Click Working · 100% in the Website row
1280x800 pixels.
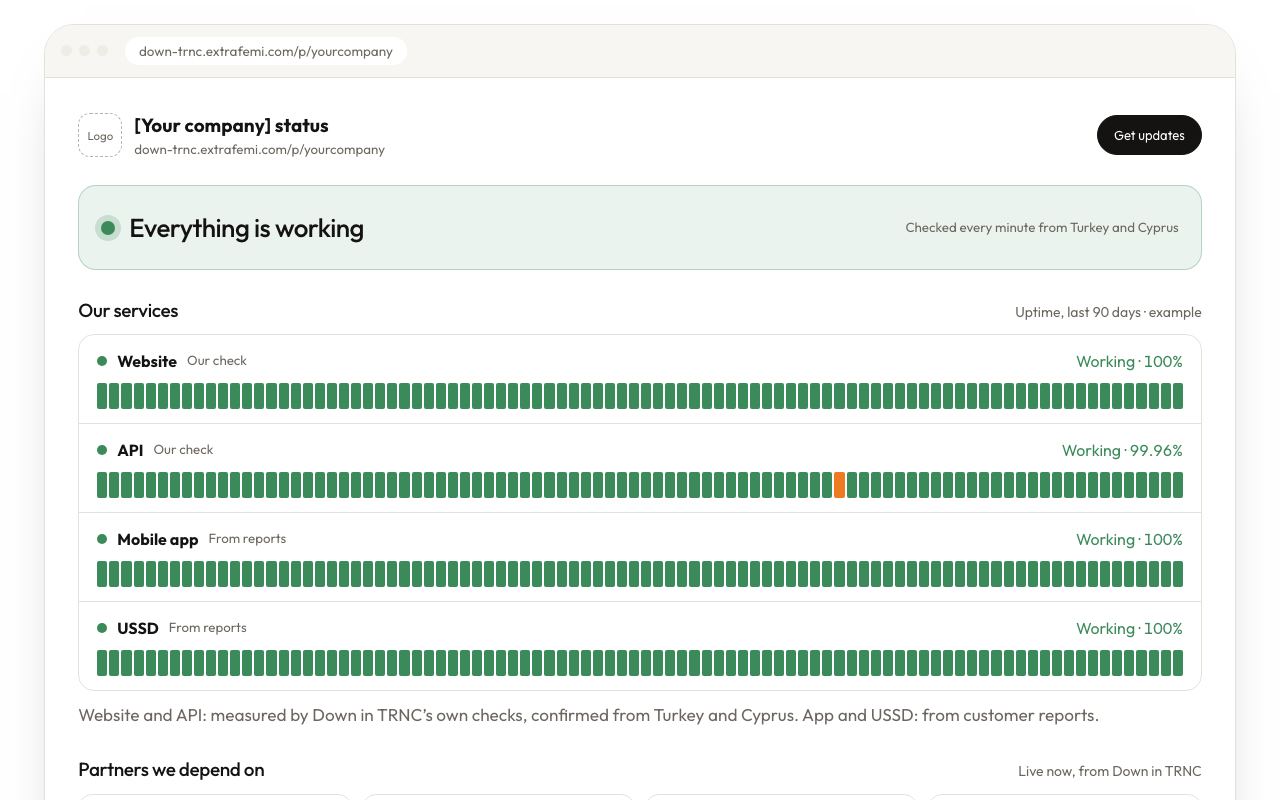tap(1129, 361)
